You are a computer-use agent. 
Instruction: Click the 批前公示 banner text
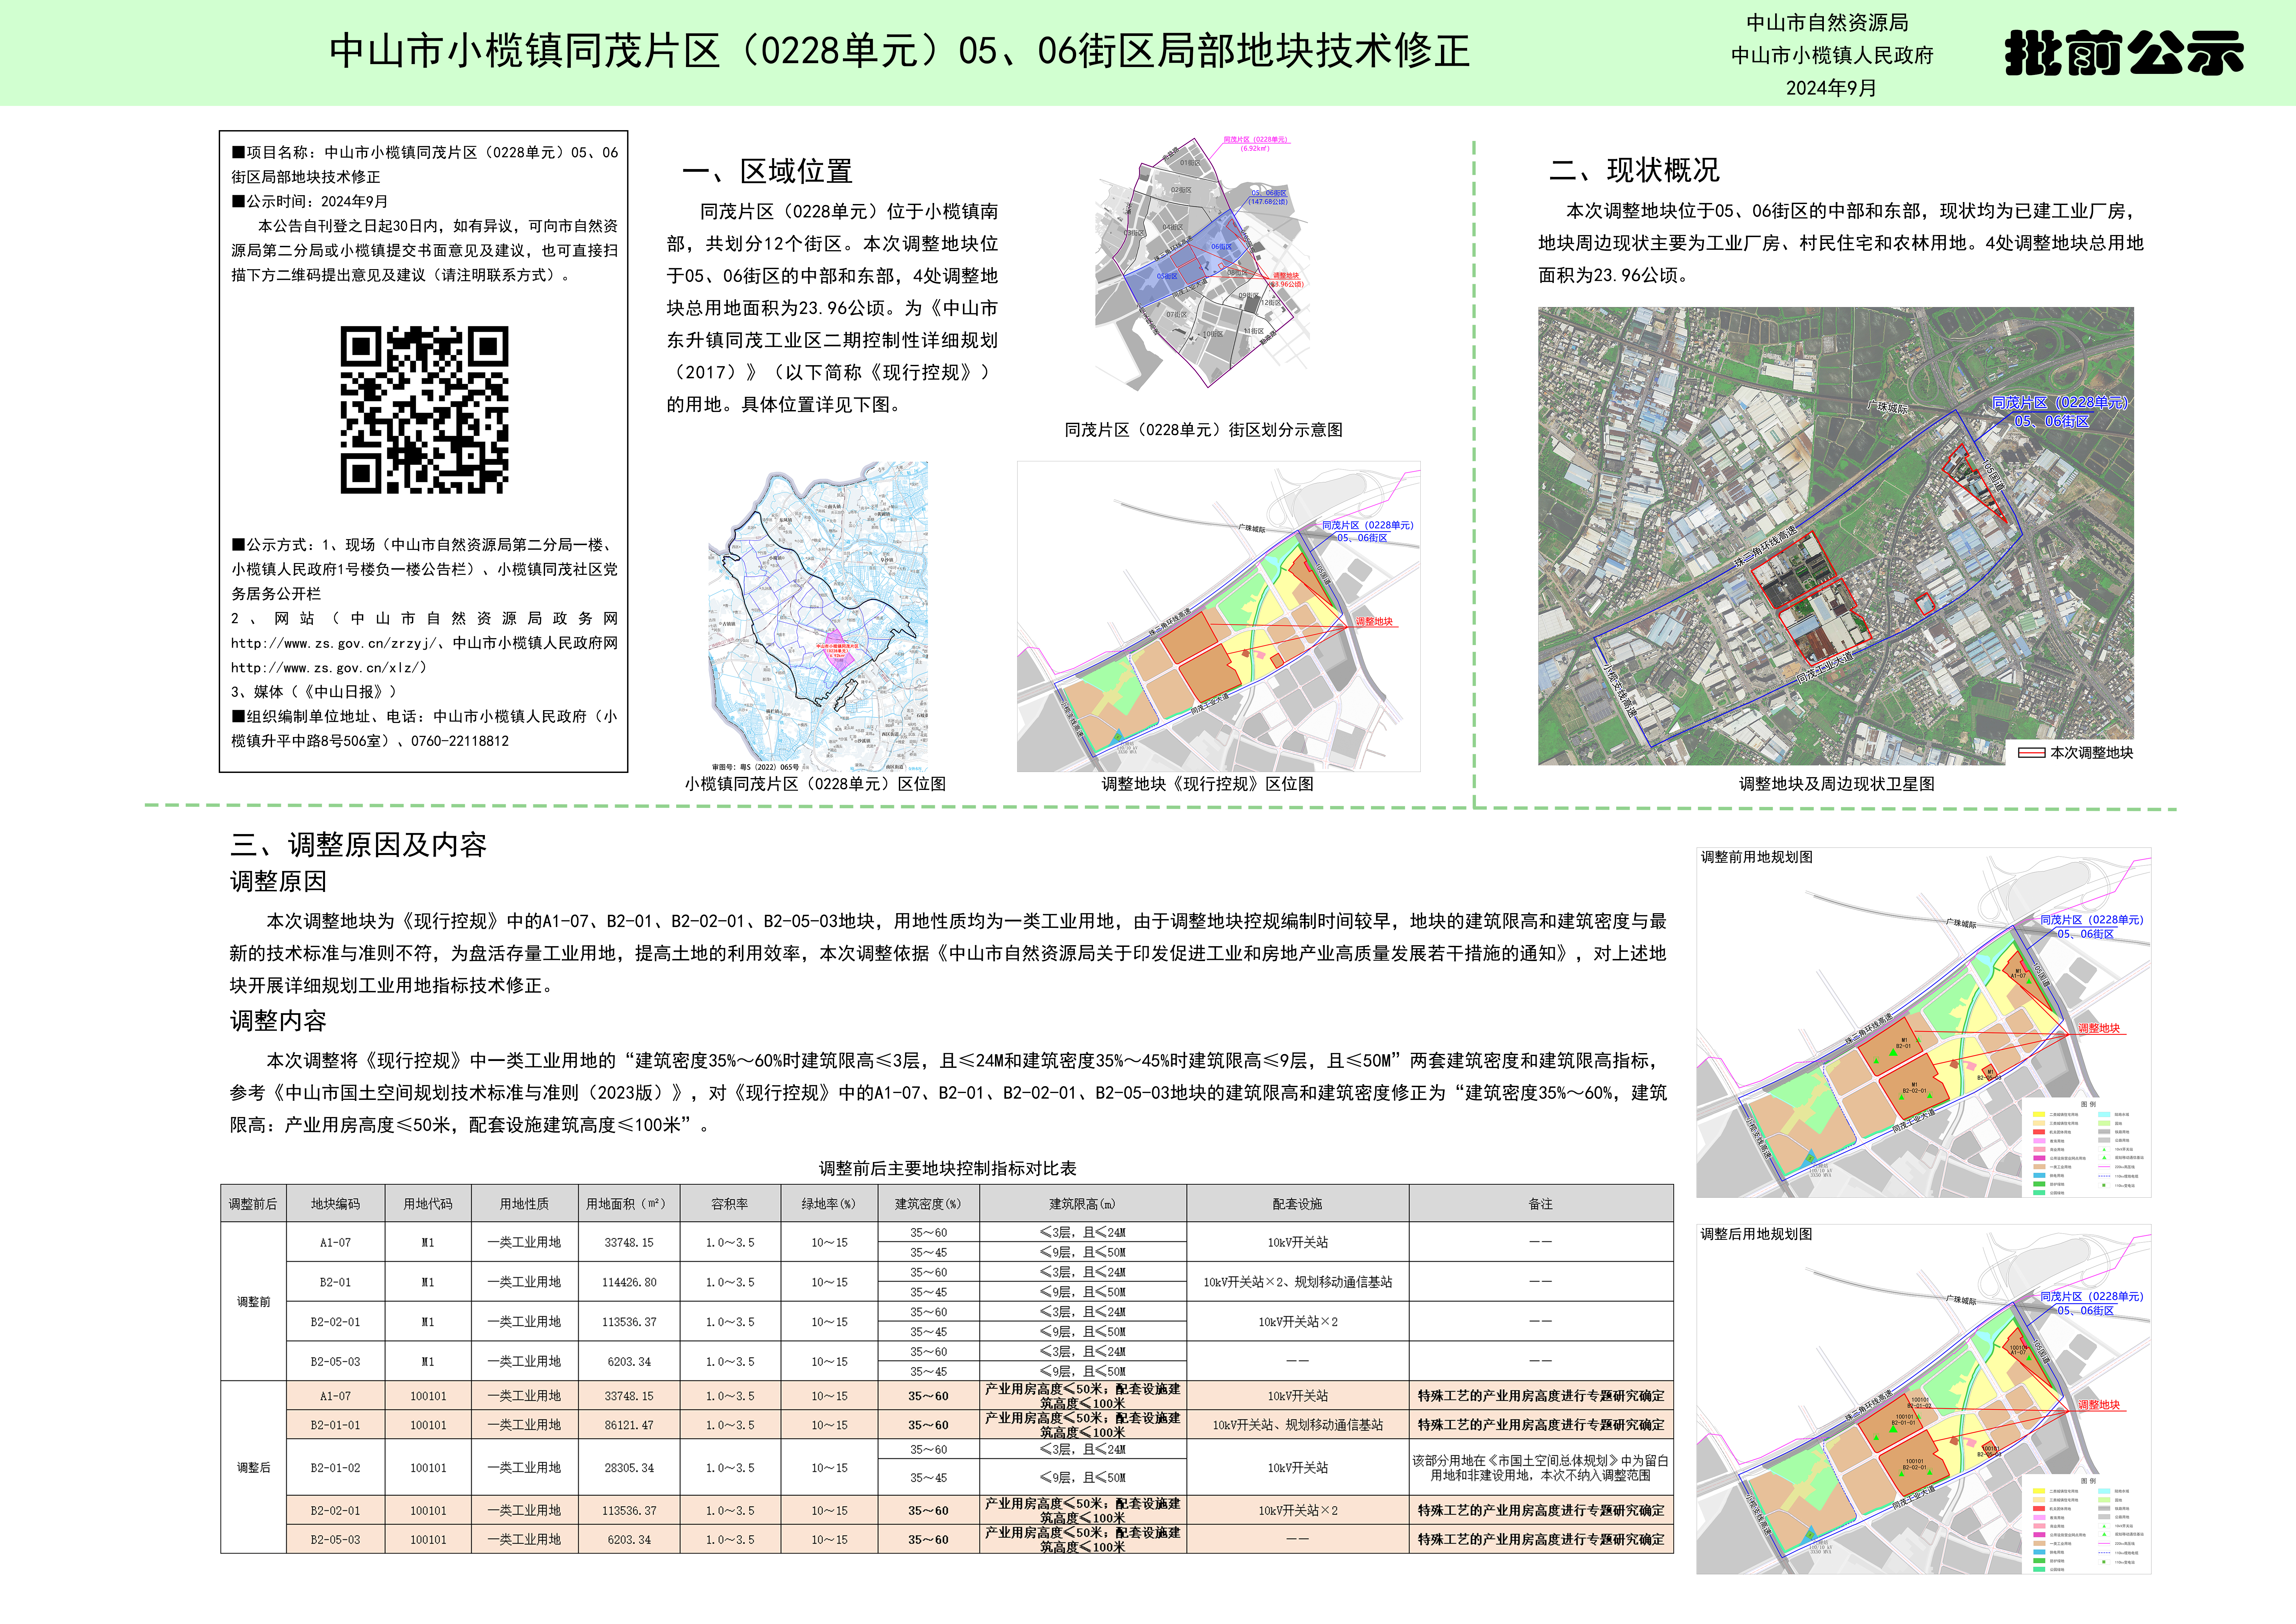click(2124, 53)
